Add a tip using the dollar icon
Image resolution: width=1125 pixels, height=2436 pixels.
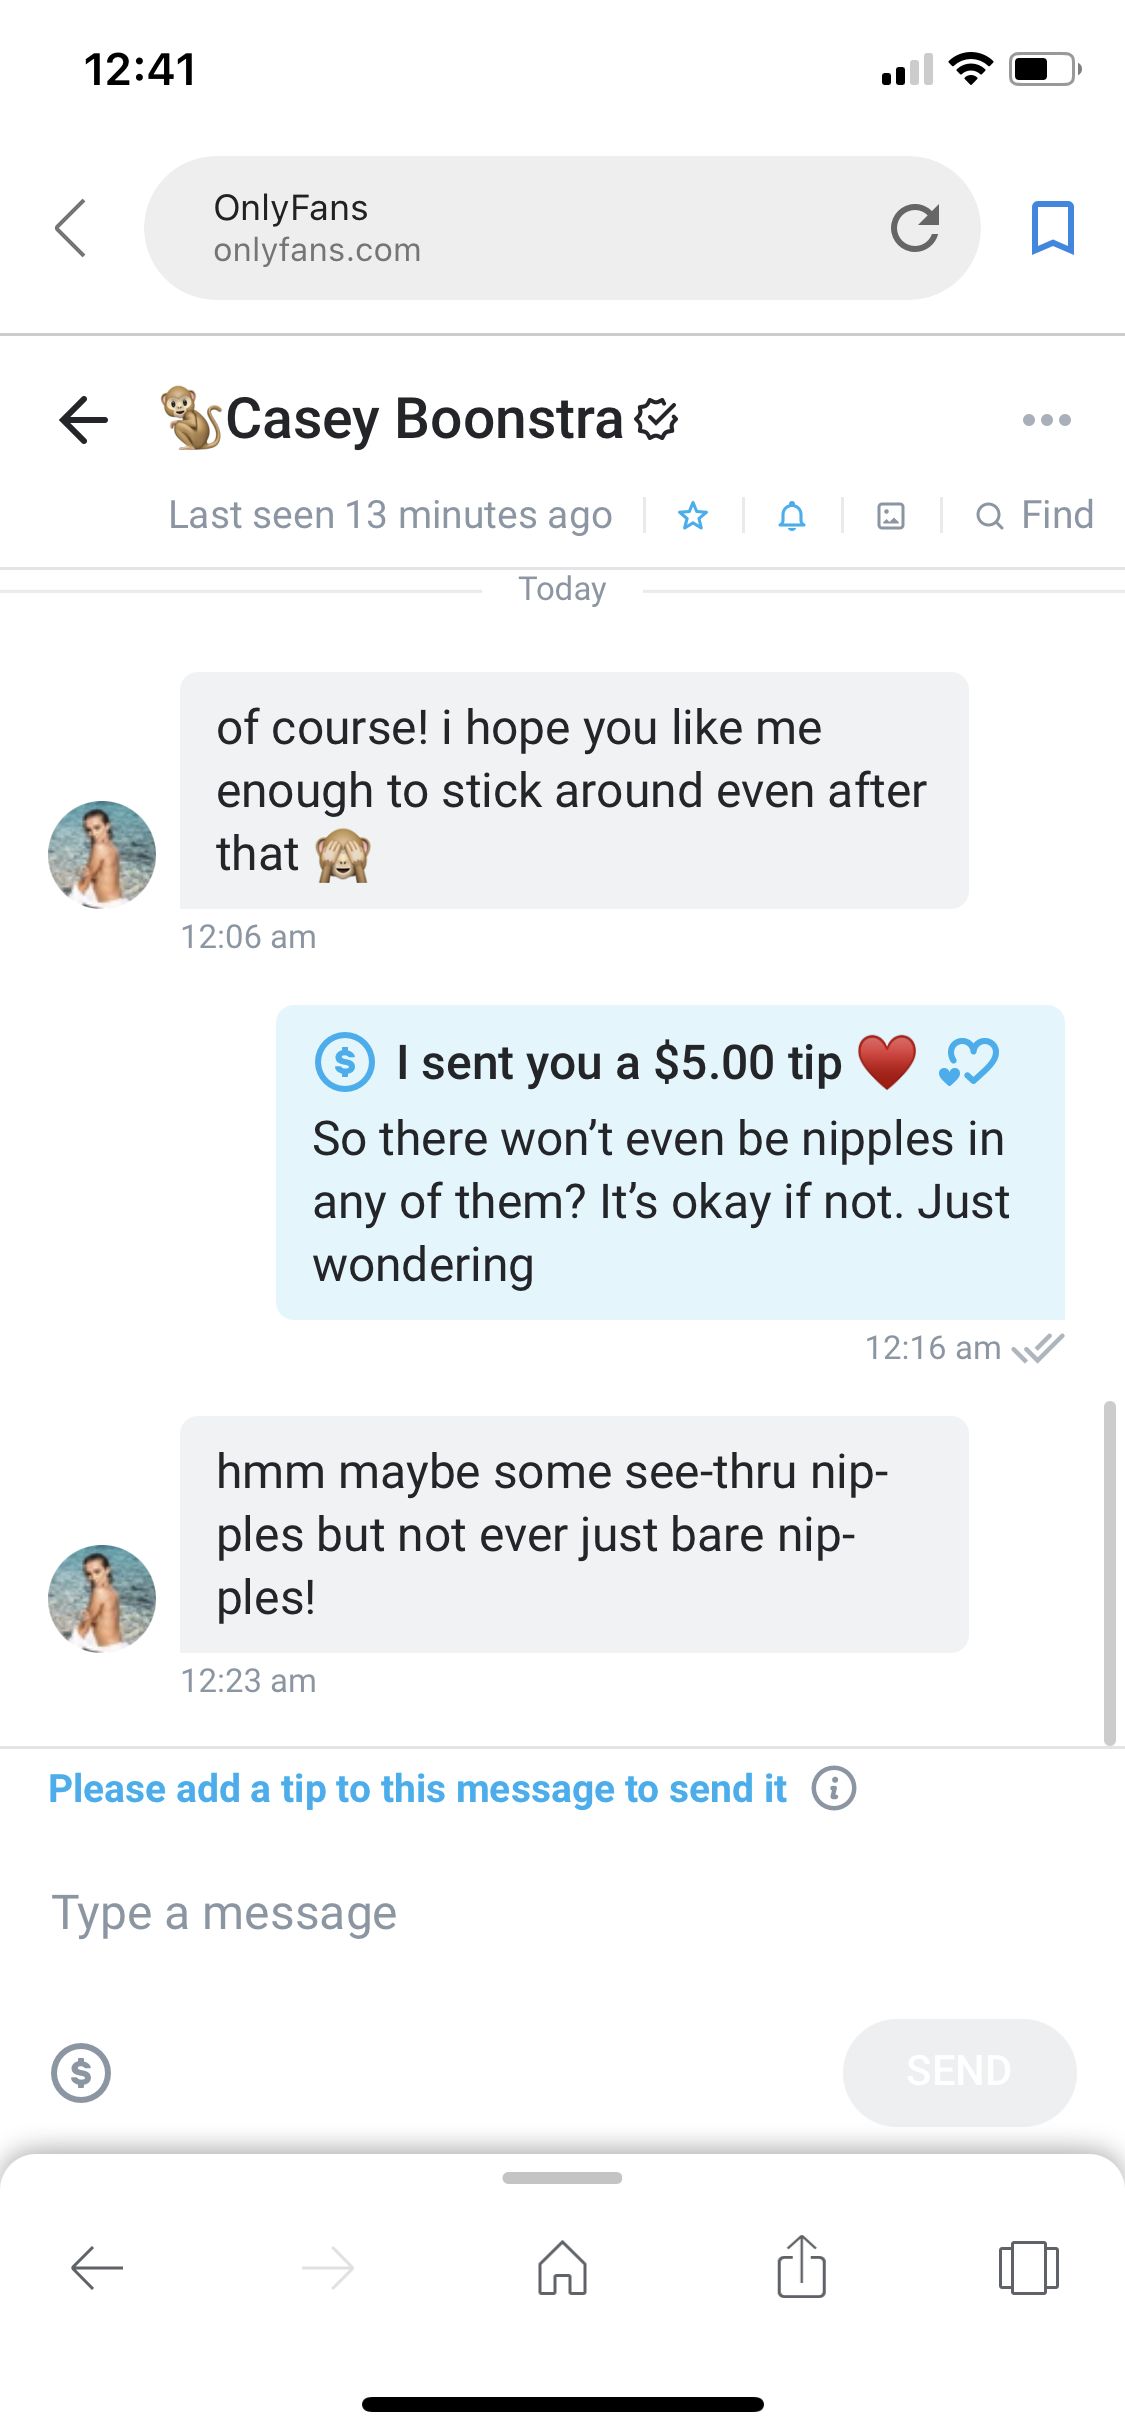(81, 2072)
